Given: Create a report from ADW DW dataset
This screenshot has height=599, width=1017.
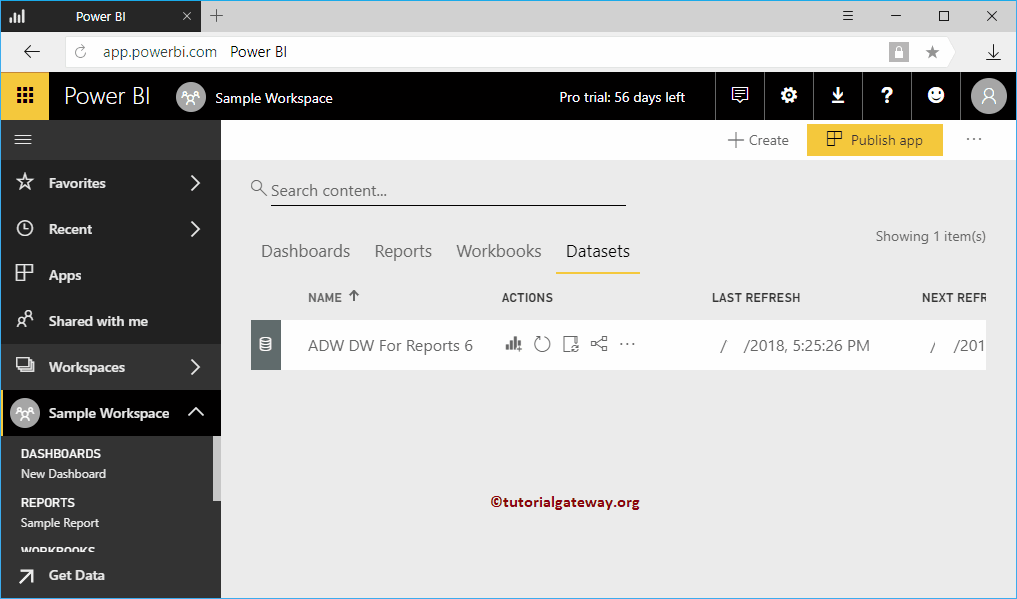Looking at the screenshot, I should [513, 343].
